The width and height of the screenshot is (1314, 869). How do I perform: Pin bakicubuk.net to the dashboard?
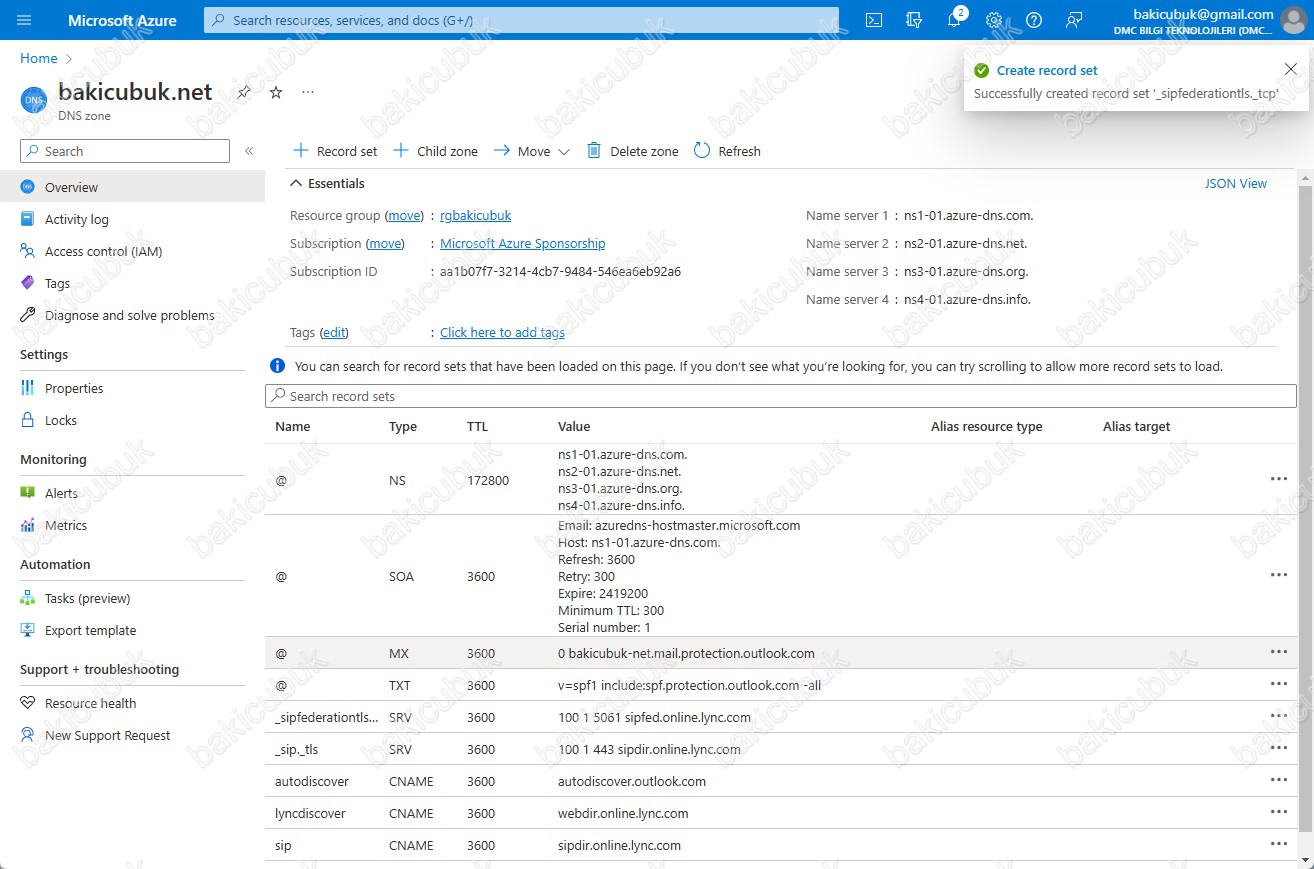[x=243, y=92]
